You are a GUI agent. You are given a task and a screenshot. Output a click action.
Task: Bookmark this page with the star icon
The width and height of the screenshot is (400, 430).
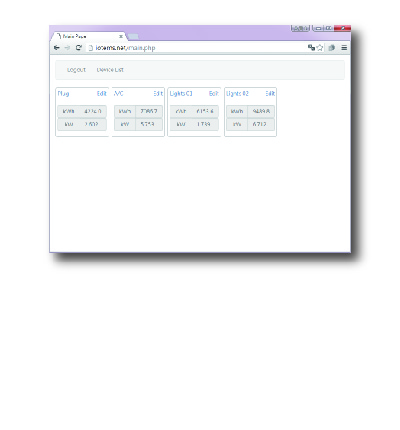[x=320, y=48]
